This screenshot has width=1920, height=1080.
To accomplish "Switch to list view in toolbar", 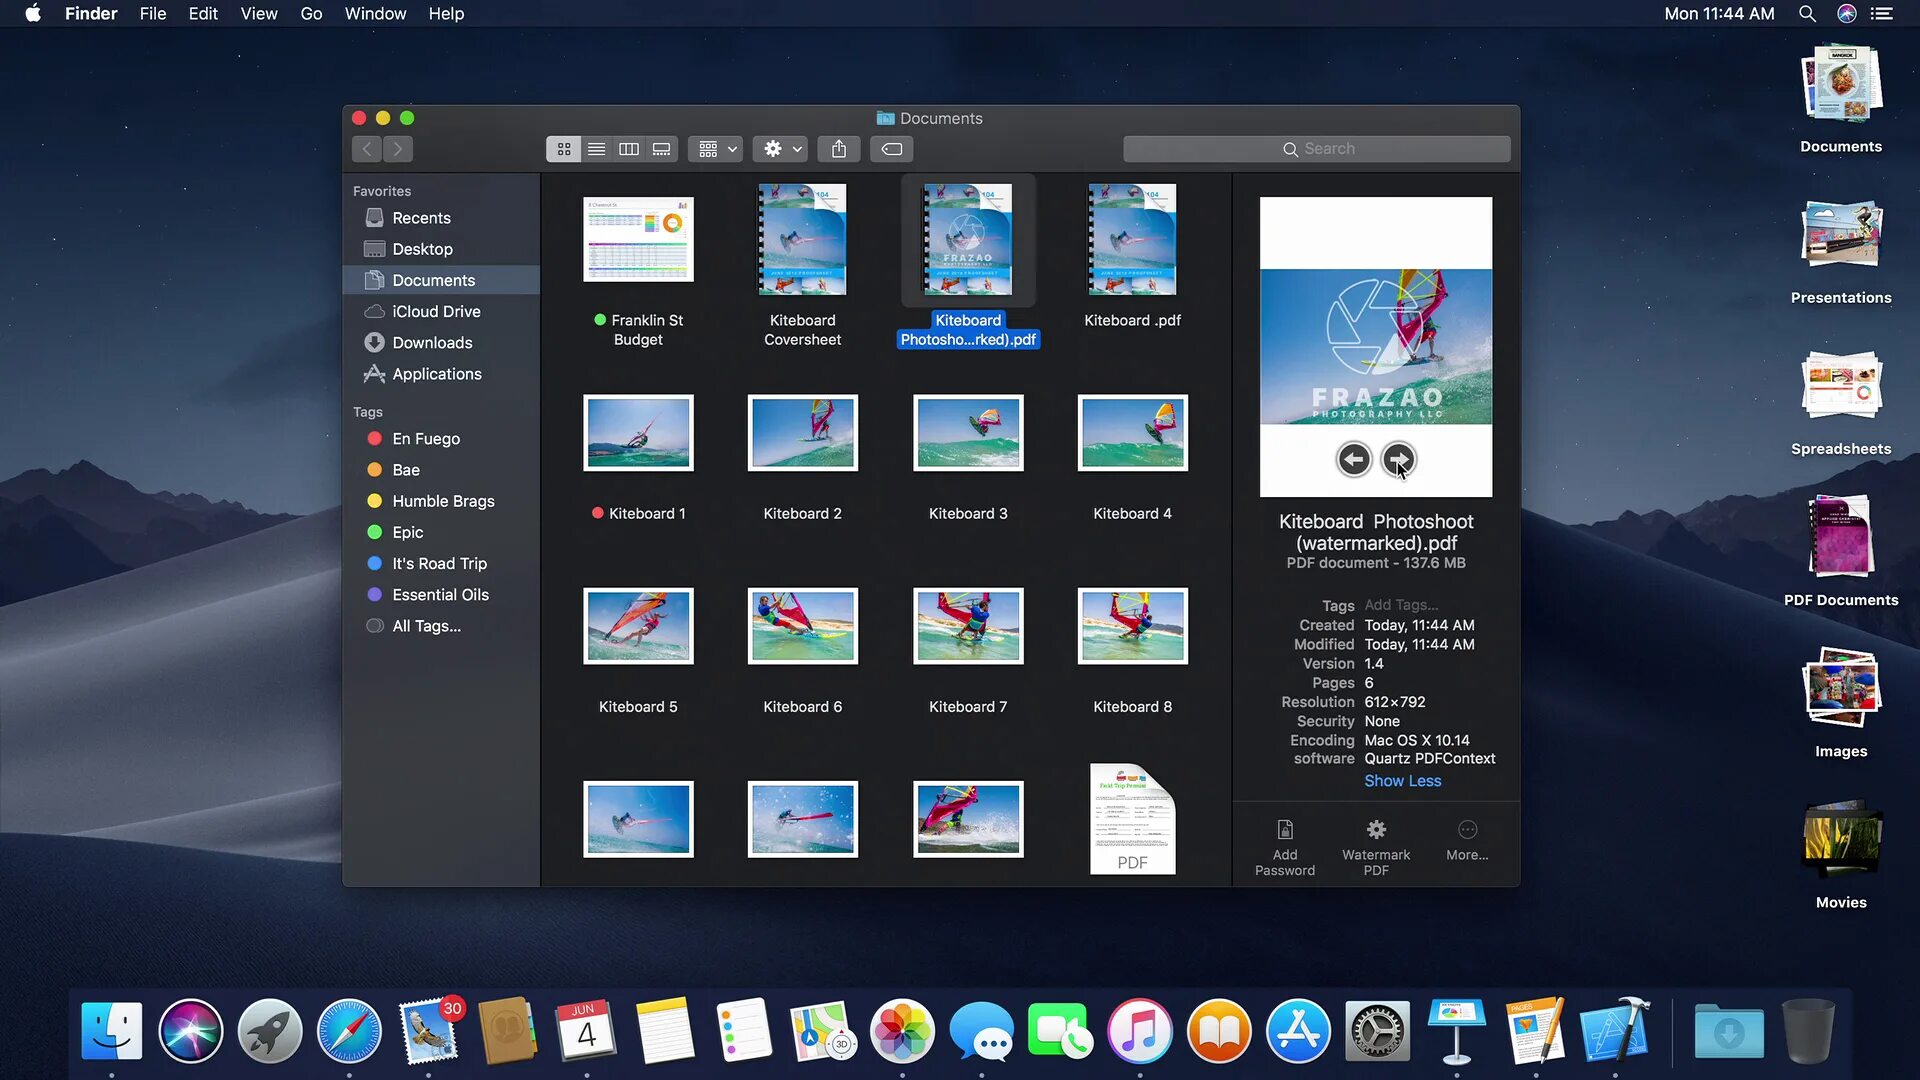I will point(596,149).
